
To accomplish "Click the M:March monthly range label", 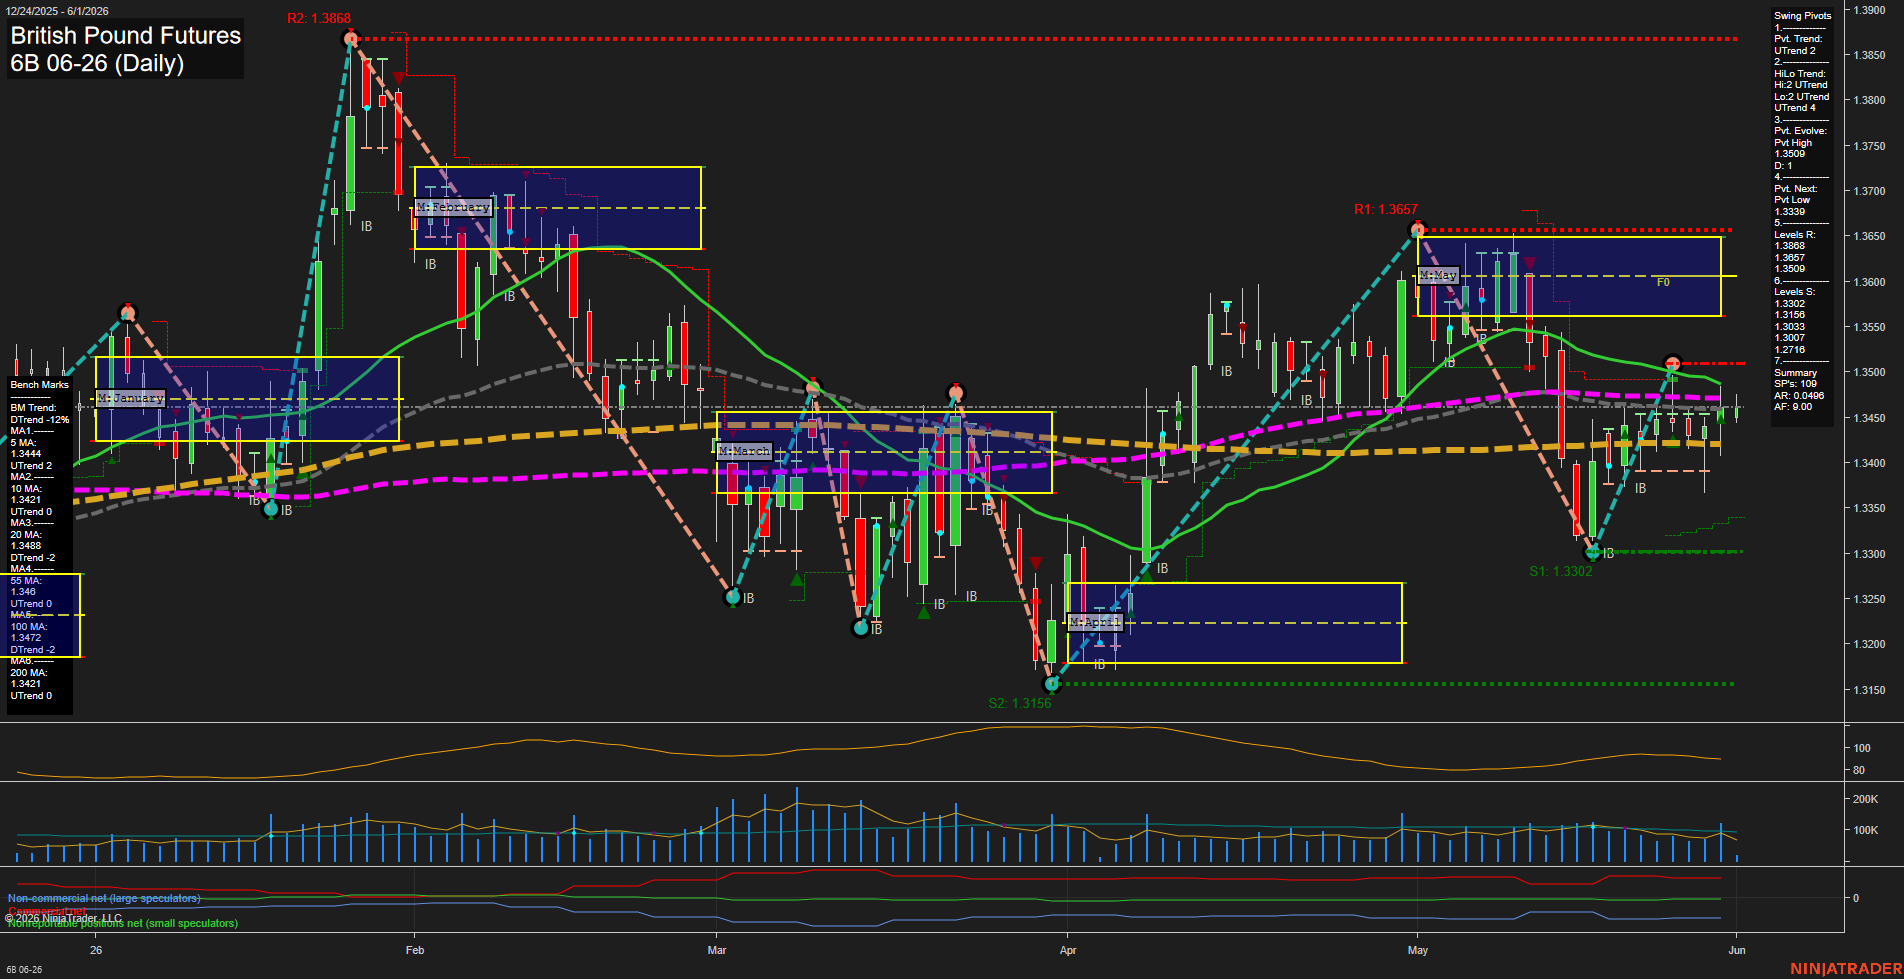I will point(745,451).
